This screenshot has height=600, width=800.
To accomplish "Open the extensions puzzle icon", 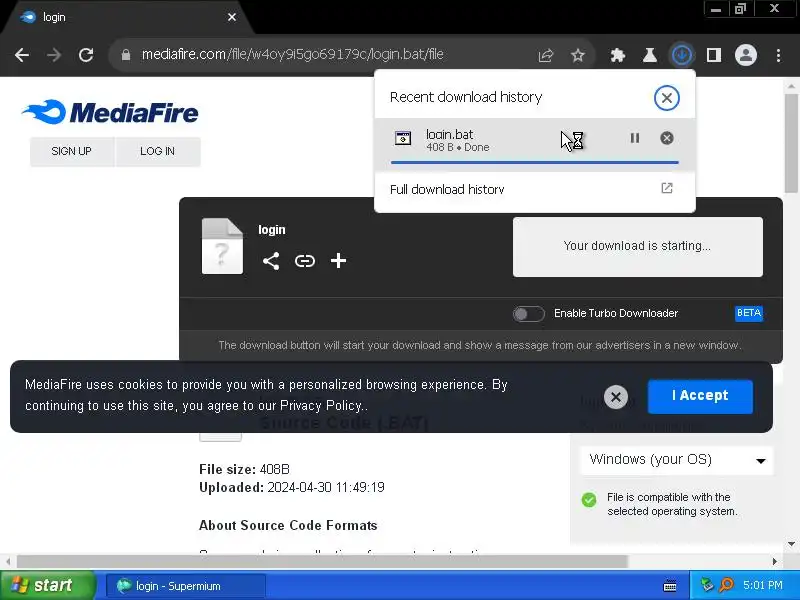I will click(618, 55).
